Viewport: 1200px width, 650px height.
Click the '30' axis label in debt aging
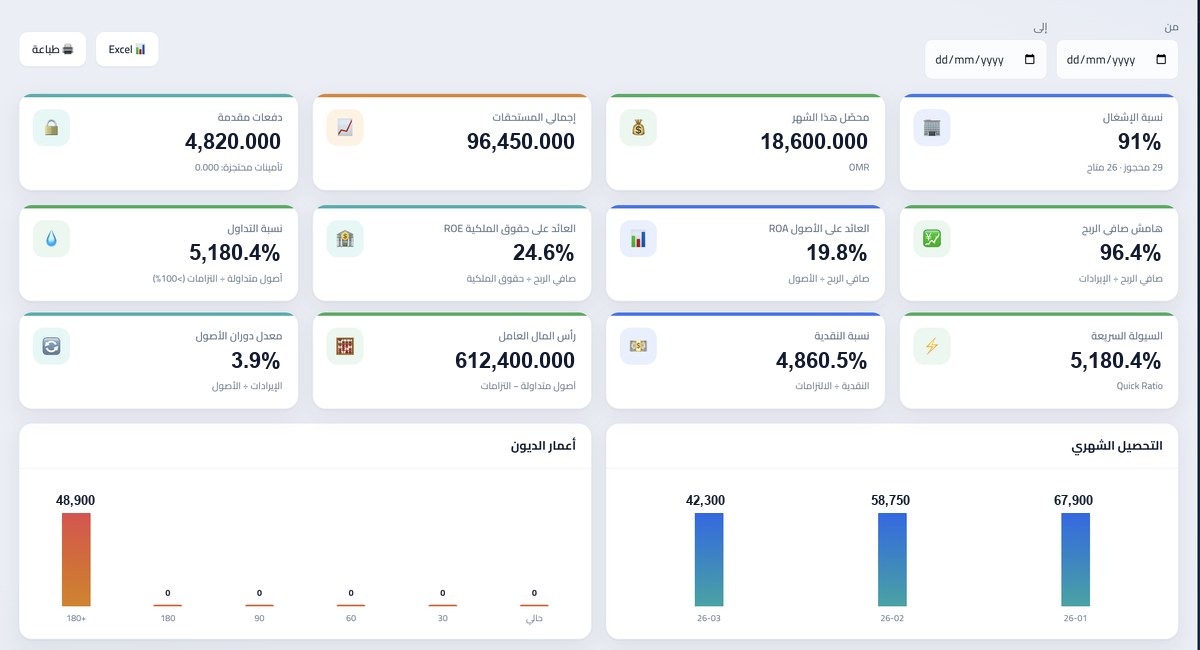pyautogui.click(x=443, y=618)
